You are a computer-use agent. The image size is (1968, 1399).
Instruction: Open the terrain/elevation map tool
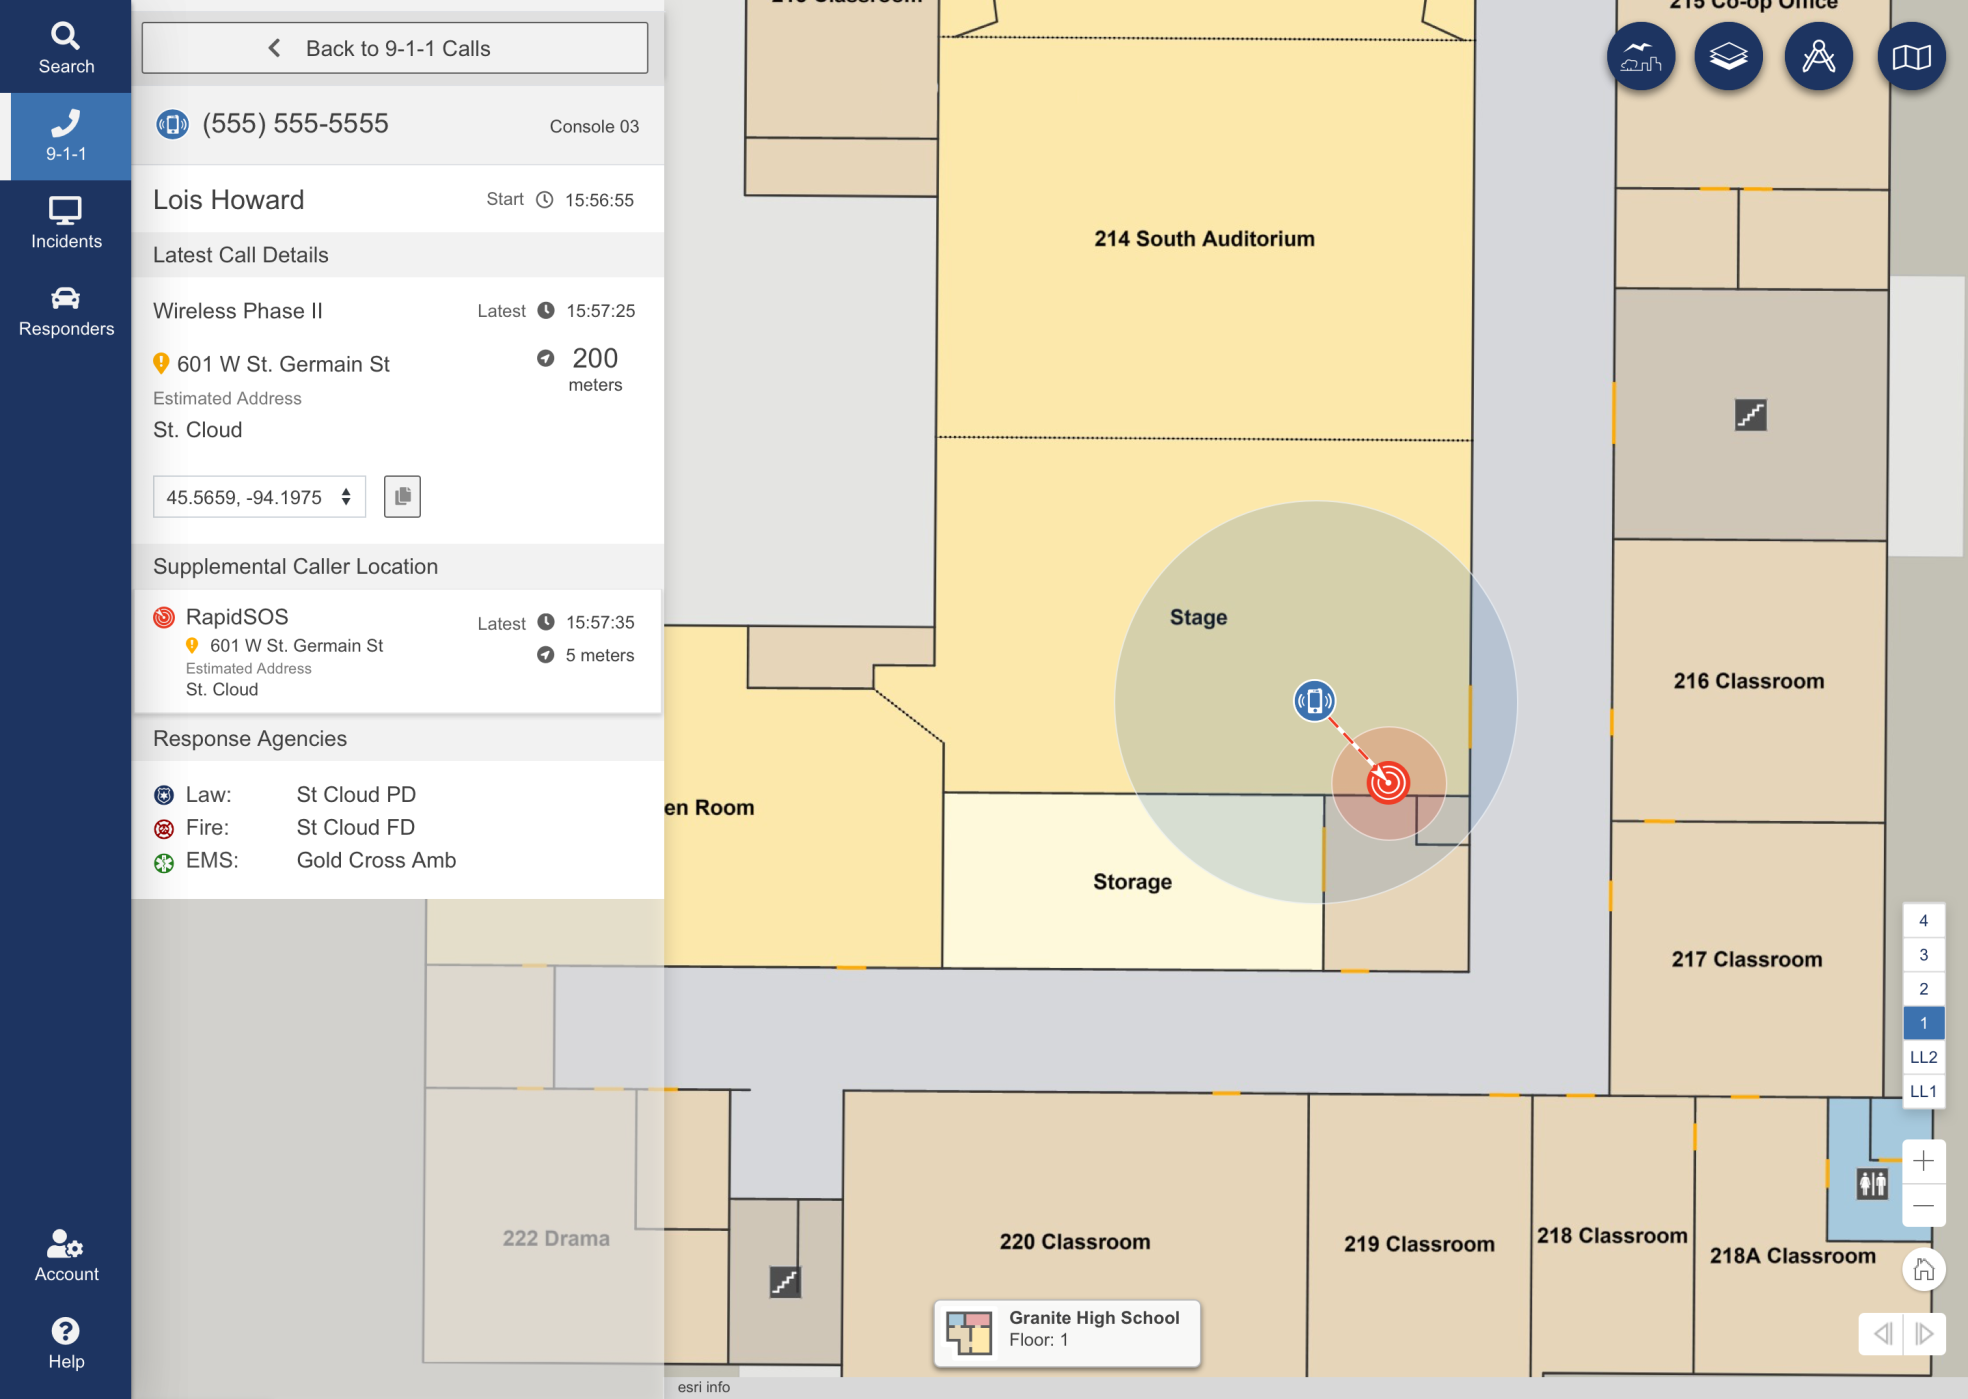pyautogui.click(x=1641, y=57)
